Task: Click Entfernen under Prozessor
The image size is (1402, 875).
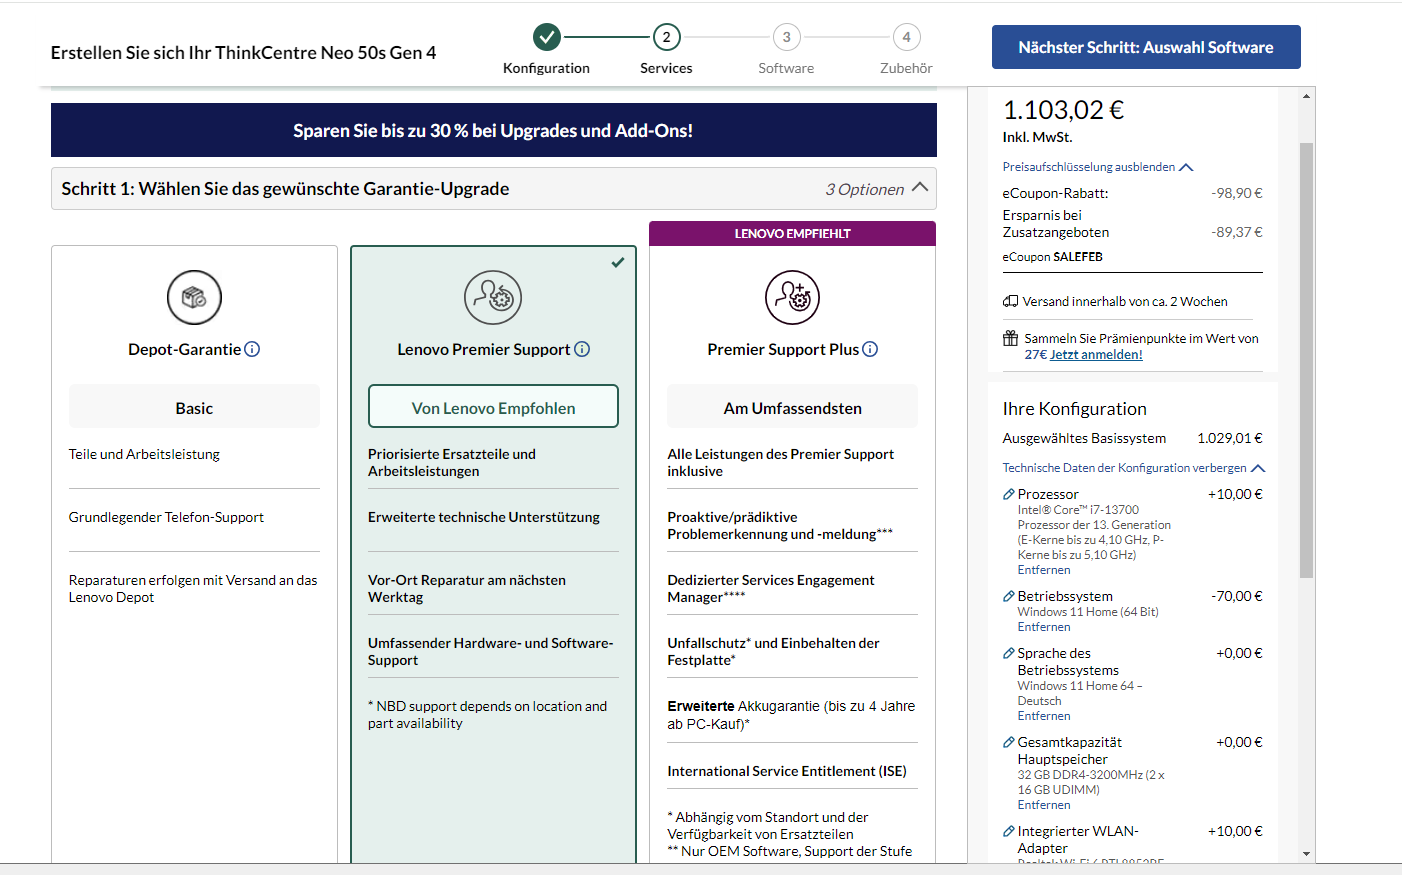Action: 1044,570
